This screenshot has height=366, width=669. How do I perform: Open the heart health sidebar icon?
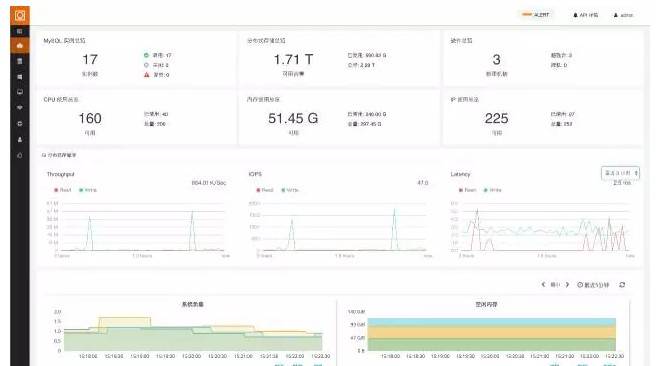click(20, 108)
